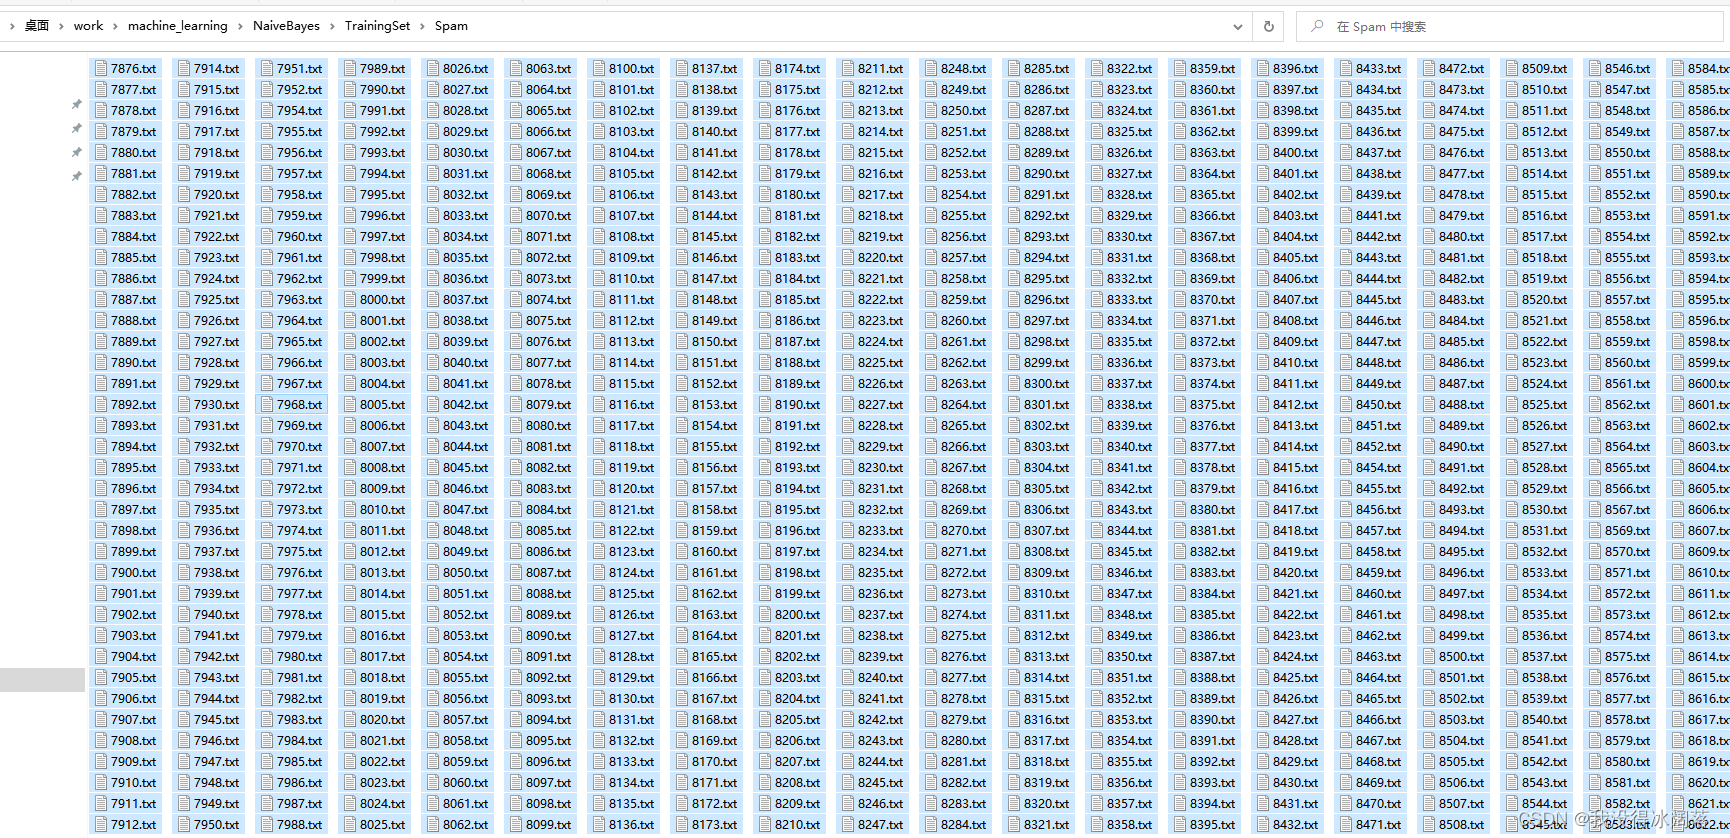The width and height of the screenshot is (1730, 838).
Task: Select the file icon of 8026.txt
Action: [x=433, y=69]
